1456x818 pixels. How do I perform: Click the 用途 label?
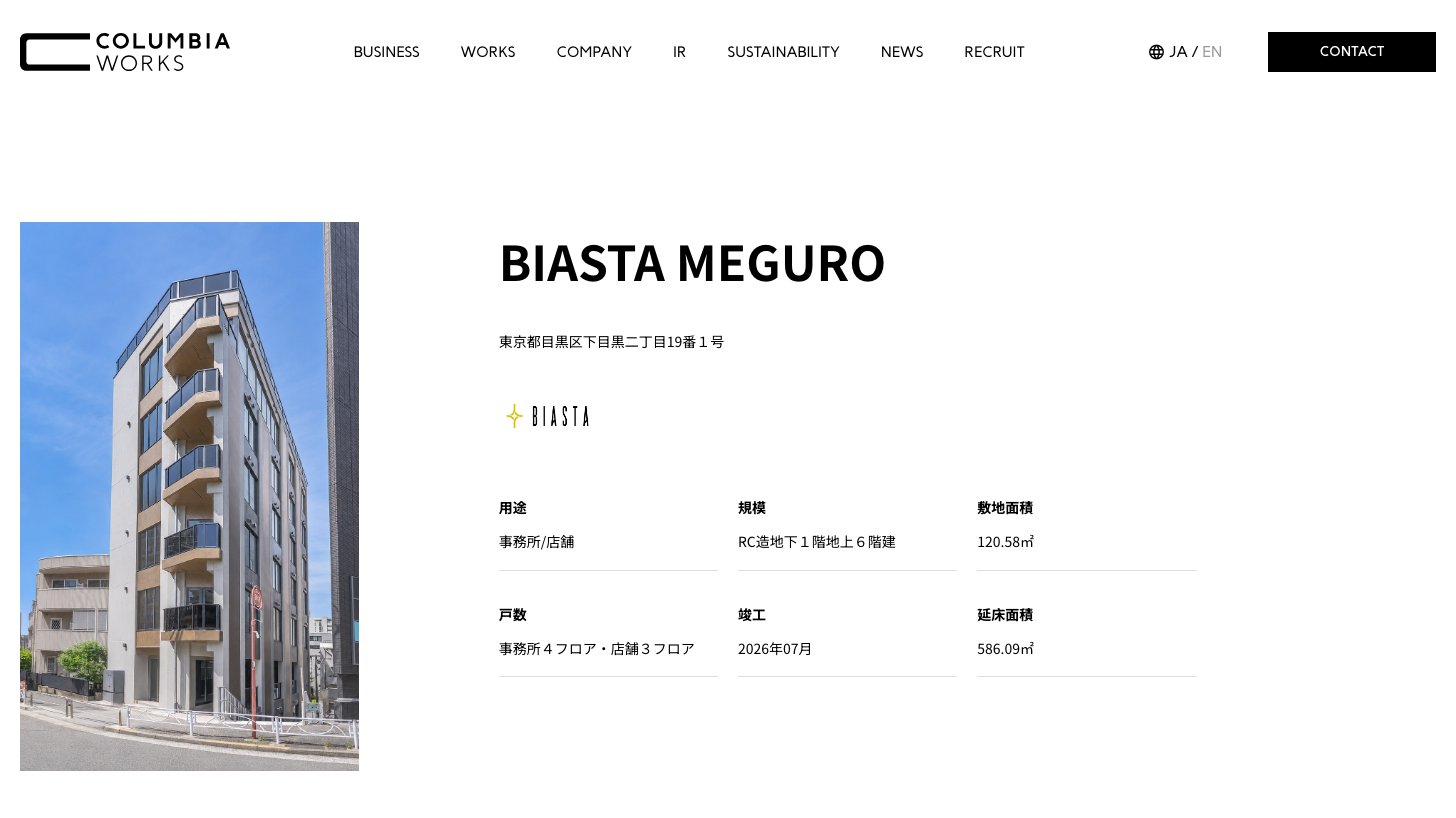(x=513, y=508)
